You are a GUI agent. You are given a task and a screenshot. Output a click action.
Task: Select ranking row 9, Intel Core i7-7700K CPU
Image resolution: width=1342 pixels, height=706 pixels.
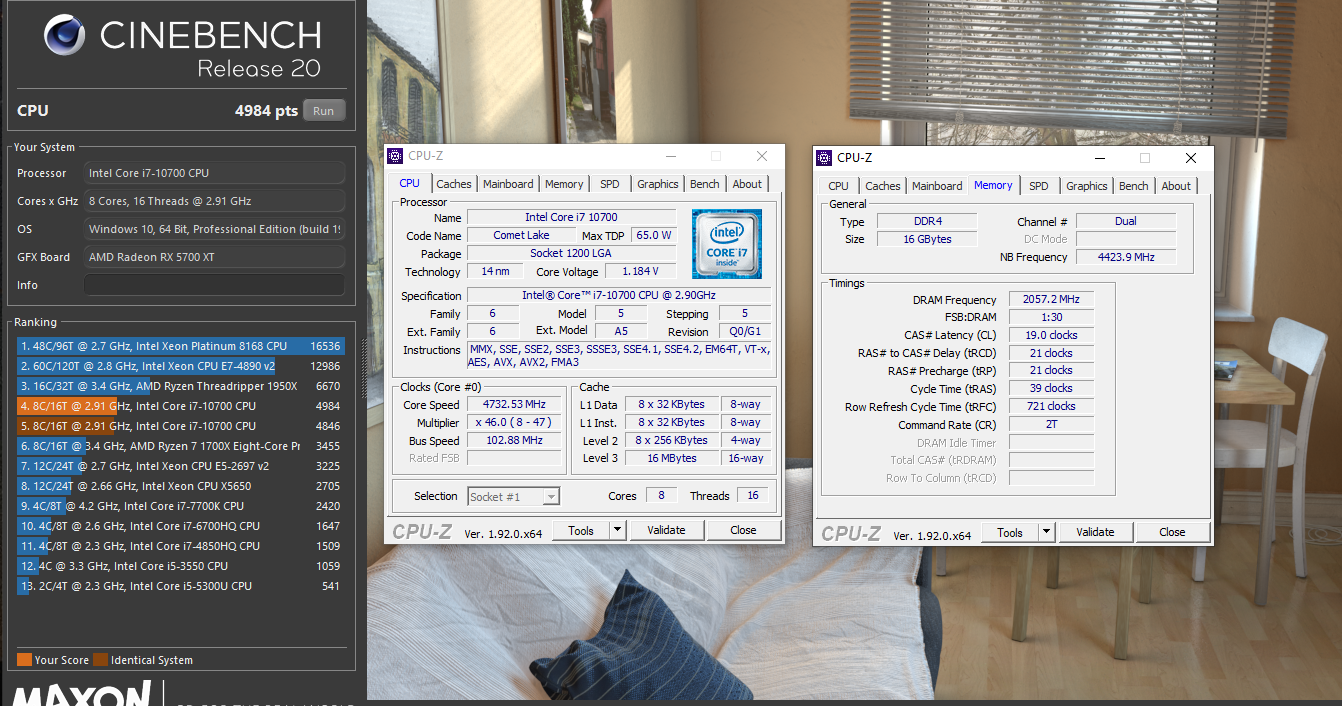point(181,506)
